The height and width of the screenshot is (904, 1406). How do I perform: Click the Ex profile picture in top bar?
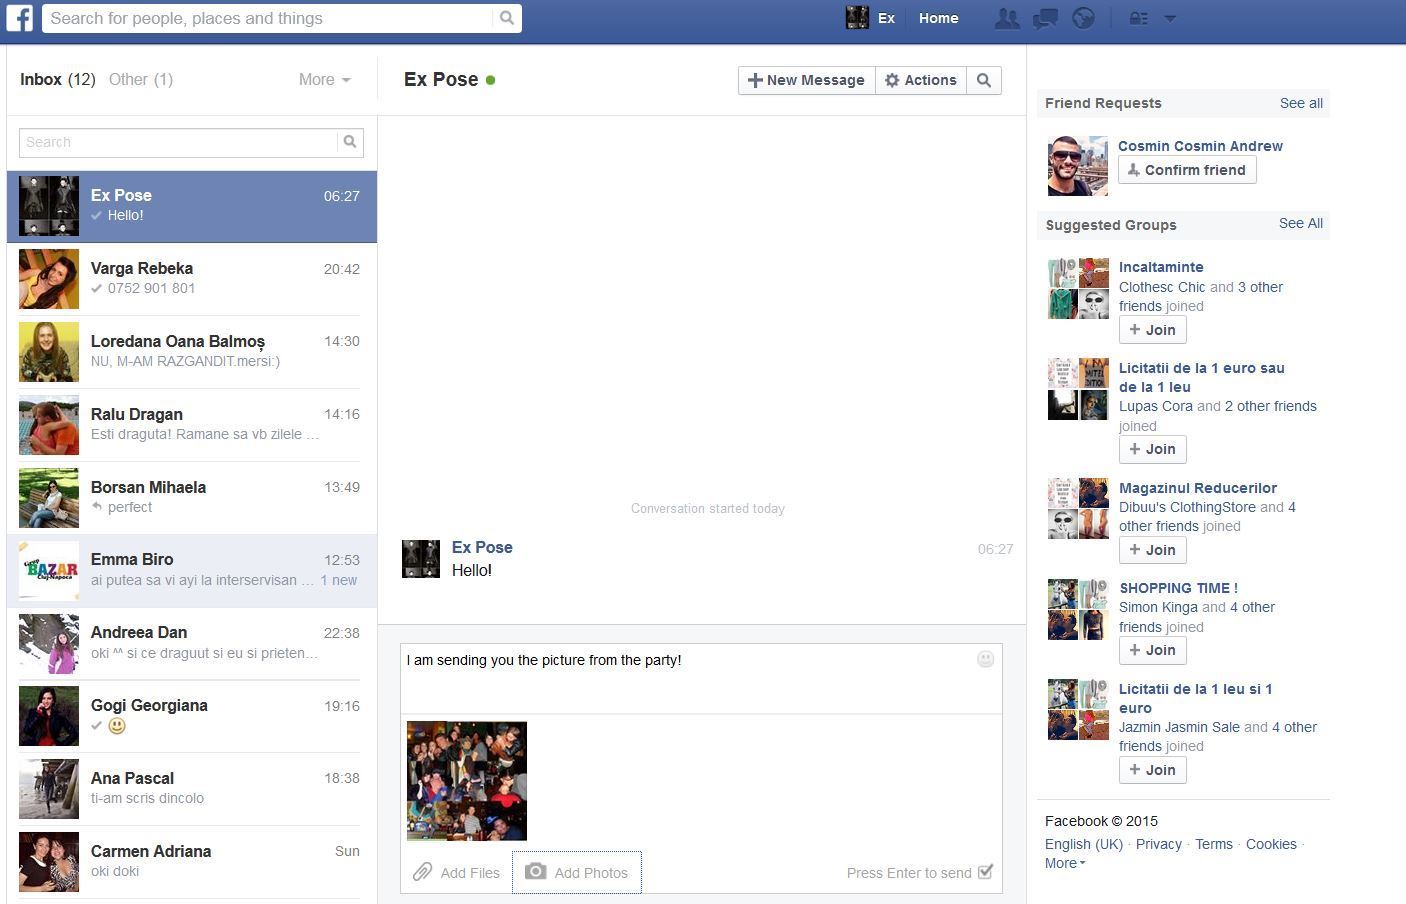857,18
